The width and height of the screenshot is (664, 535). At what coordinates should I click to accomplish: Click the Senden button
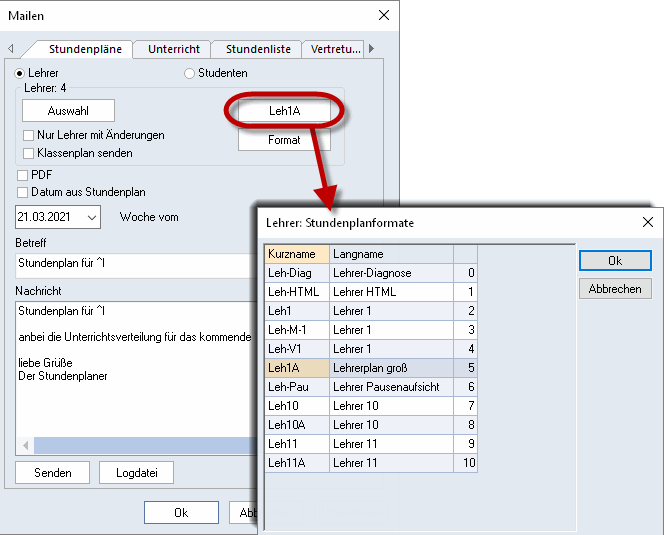click(53, 473)
